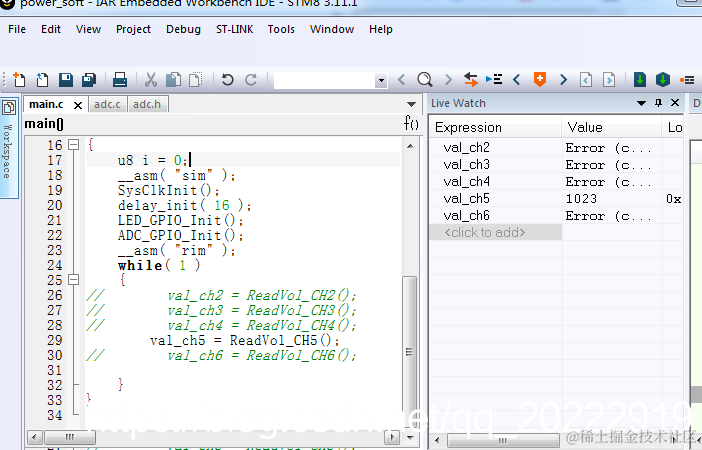The image size is (702, 450).
Task: Undo the last edit
Action: [227, 80]
